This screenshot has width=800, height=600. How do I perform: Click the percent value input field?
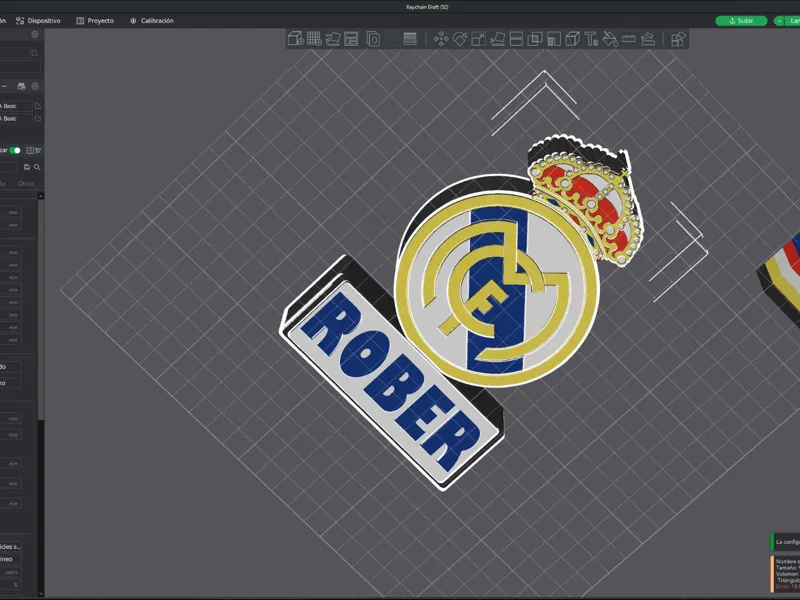pyautogui.click(x=10, y=585)
